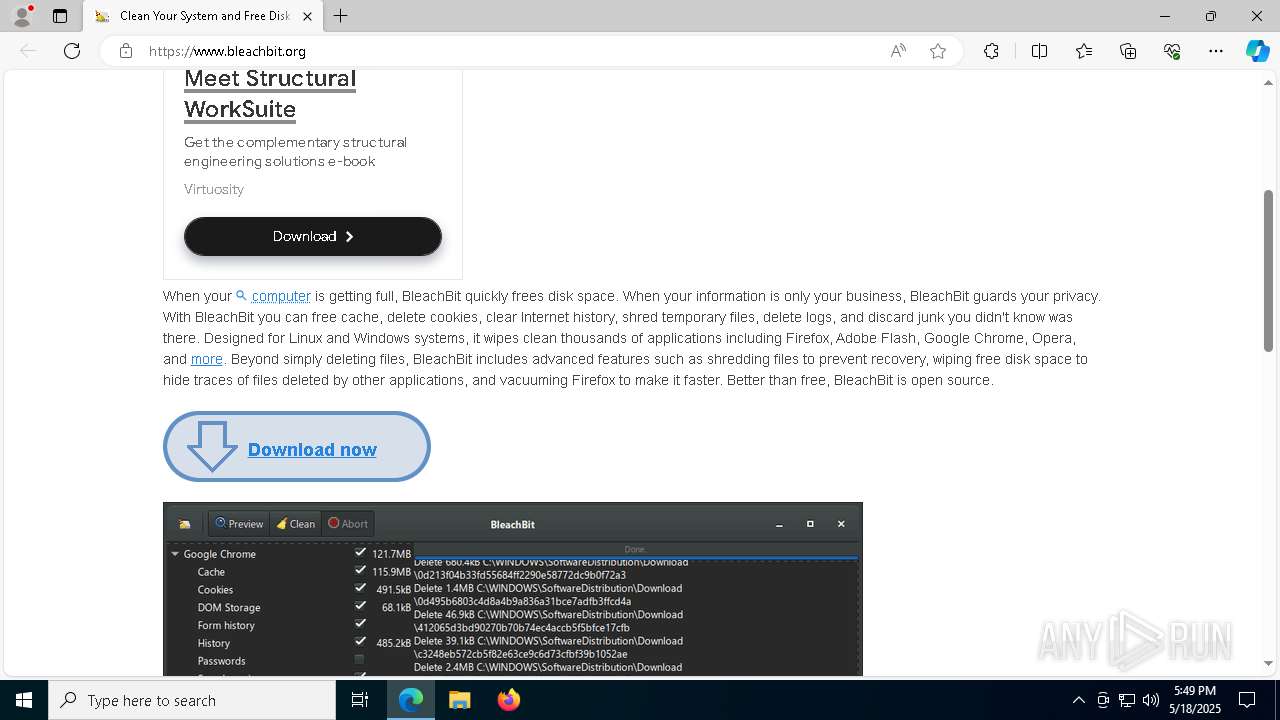Screen dimensions: 1280x720
Task: Open the volume speaker tray icon
Action: tap(1150, 700)
